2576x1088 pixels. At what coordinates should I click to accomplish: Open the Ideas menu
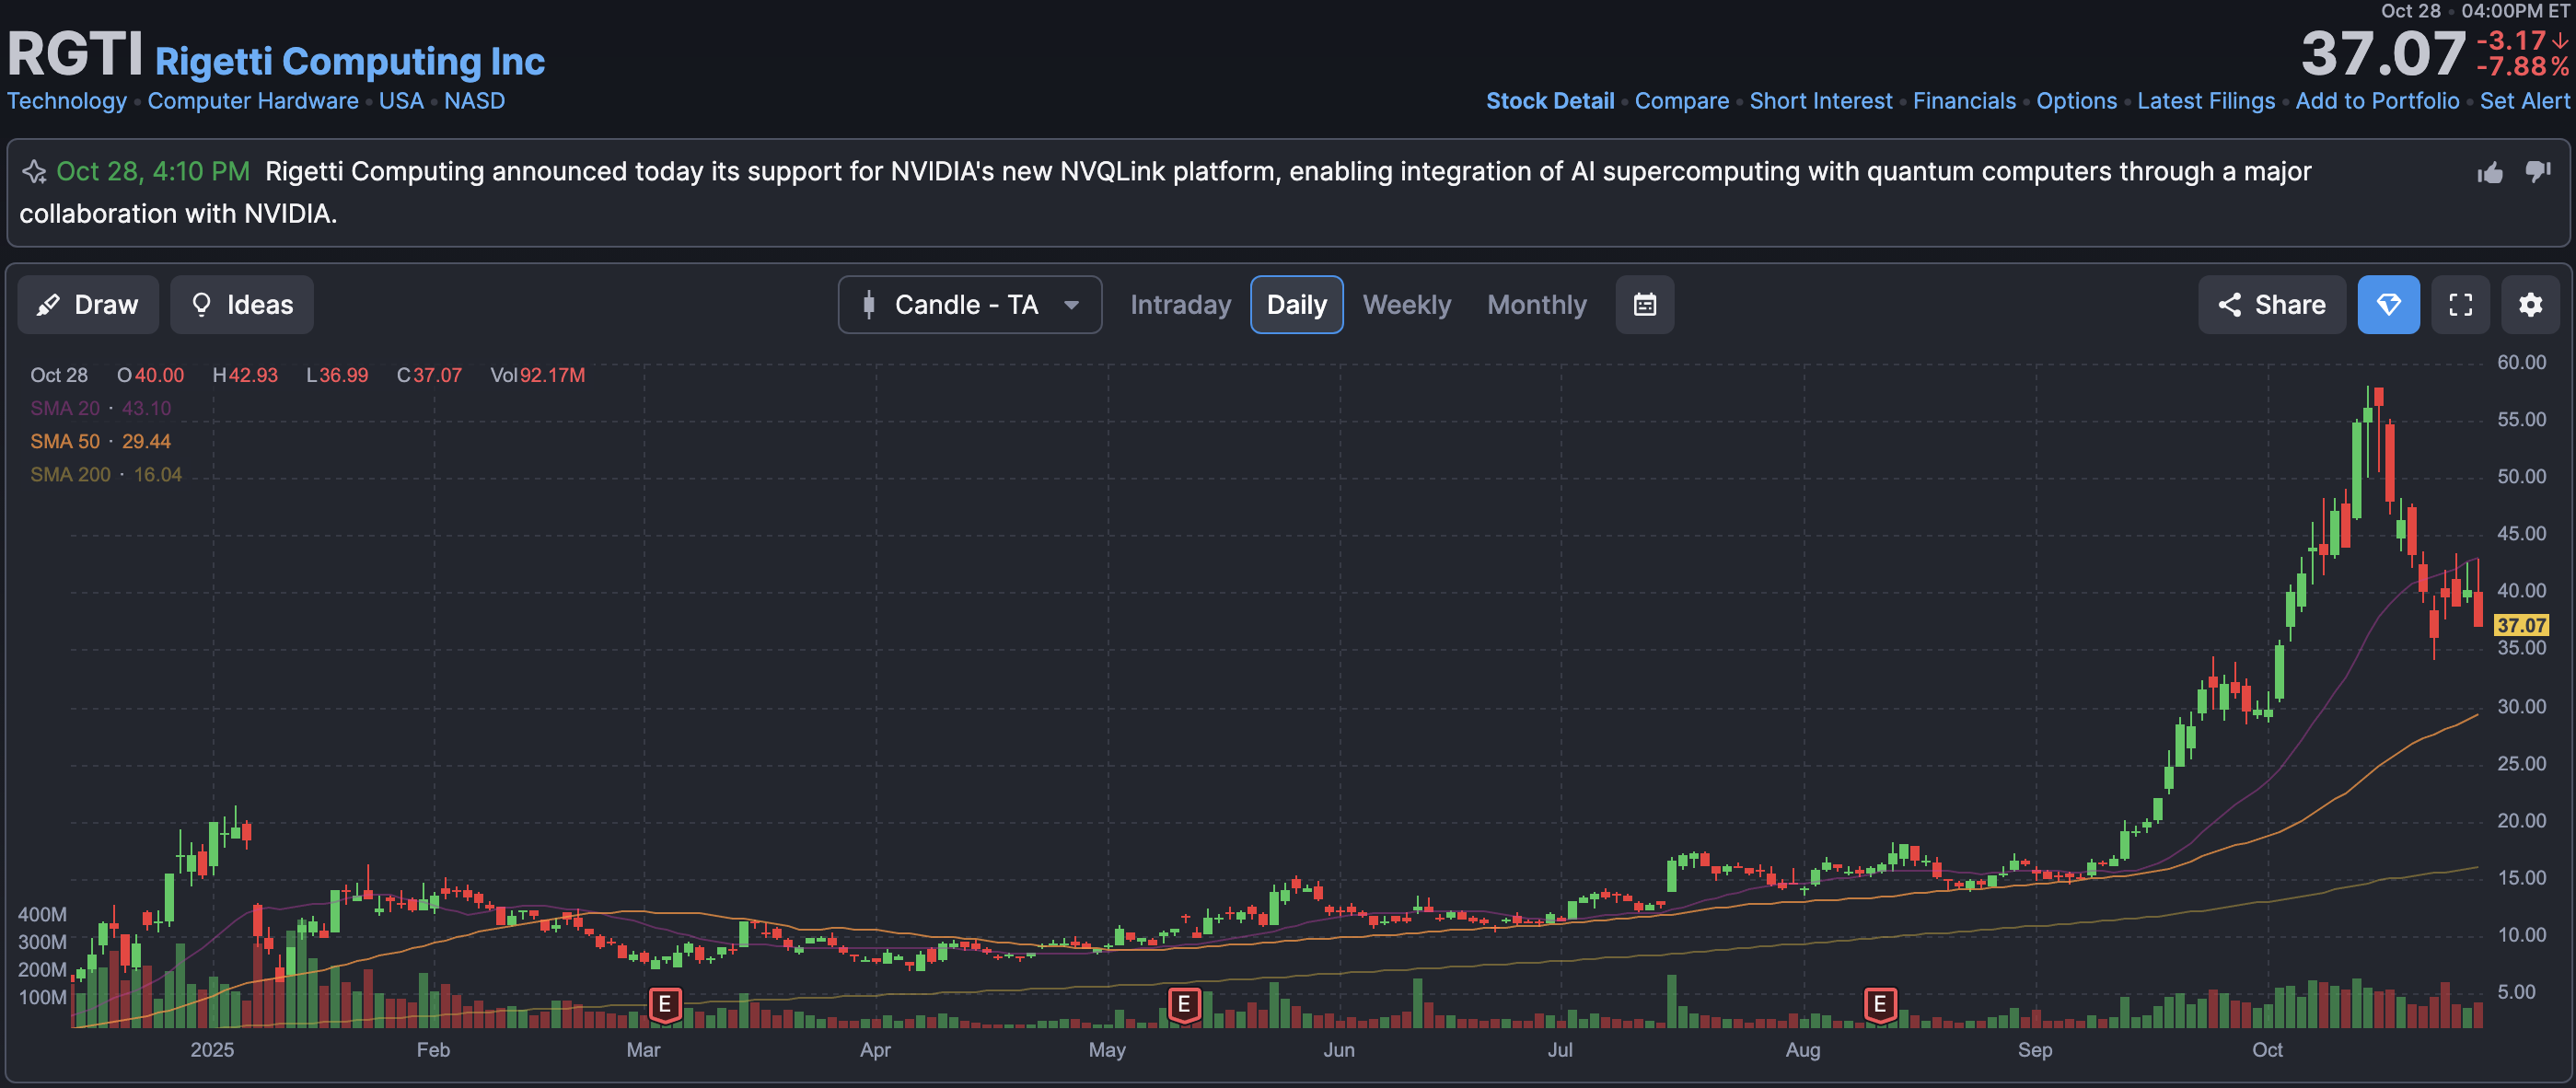point(242,305)
